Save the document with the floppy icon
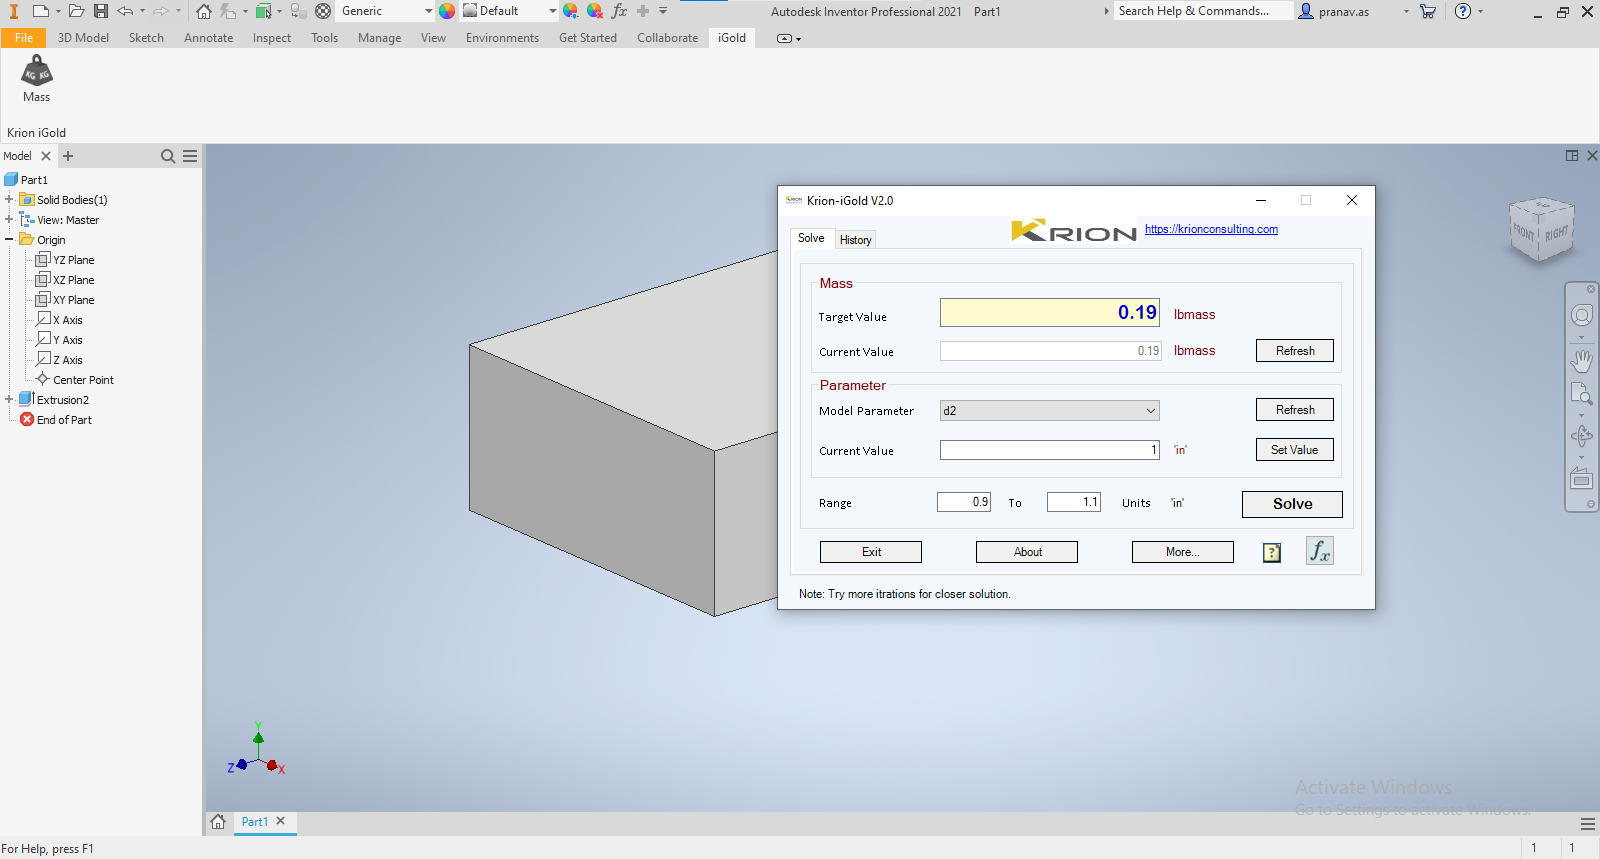Image resolution: width=1600 pixels, height=859 pixels. click(x=101, y=11)
